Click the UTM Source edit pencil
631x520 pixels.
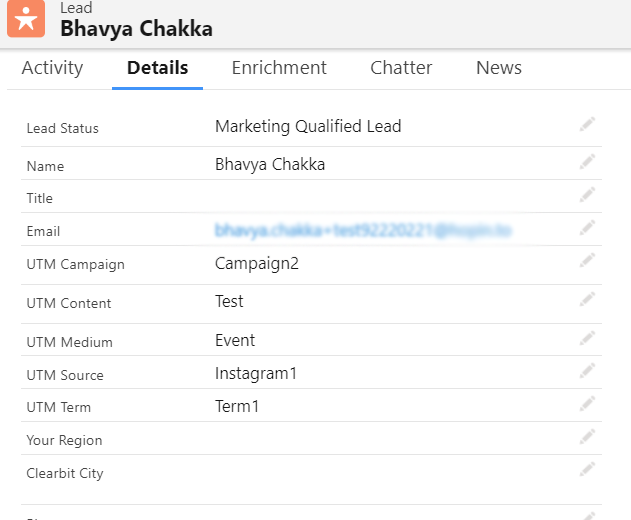tap(587, 371)
